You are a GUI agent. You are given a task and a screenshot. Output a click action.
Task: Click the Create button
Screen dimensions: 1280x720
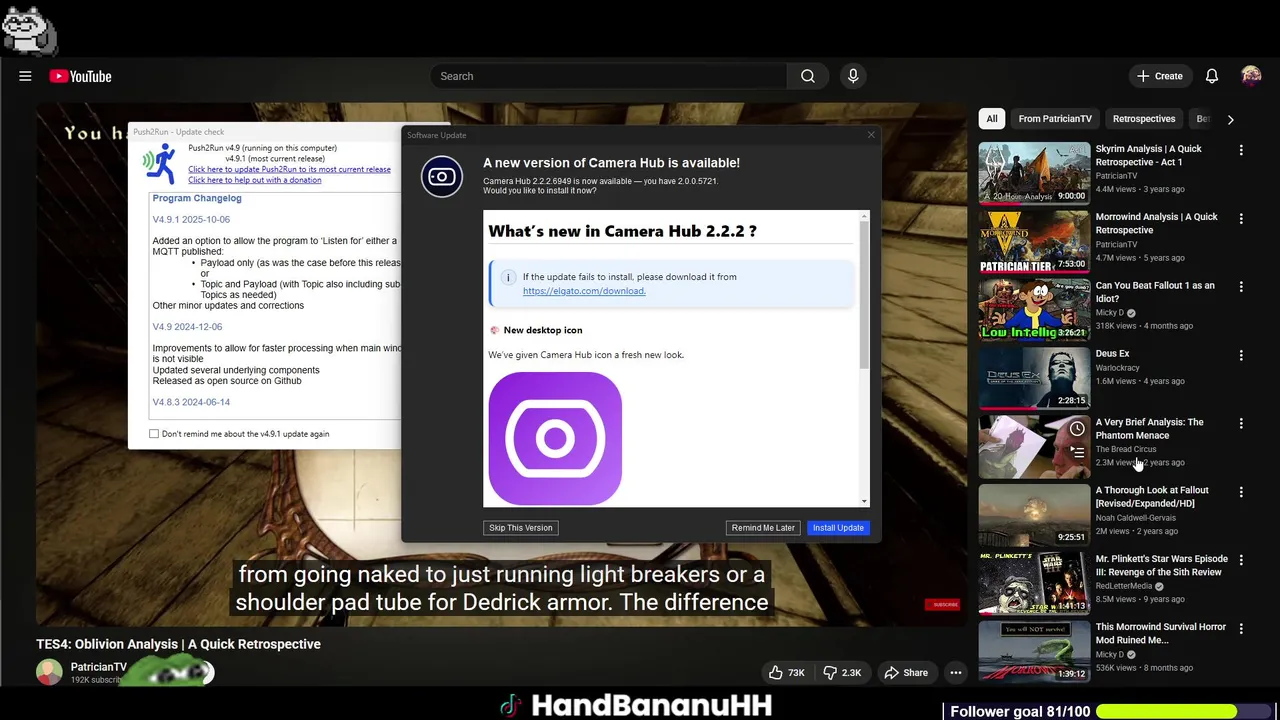tap(1159, 76)
